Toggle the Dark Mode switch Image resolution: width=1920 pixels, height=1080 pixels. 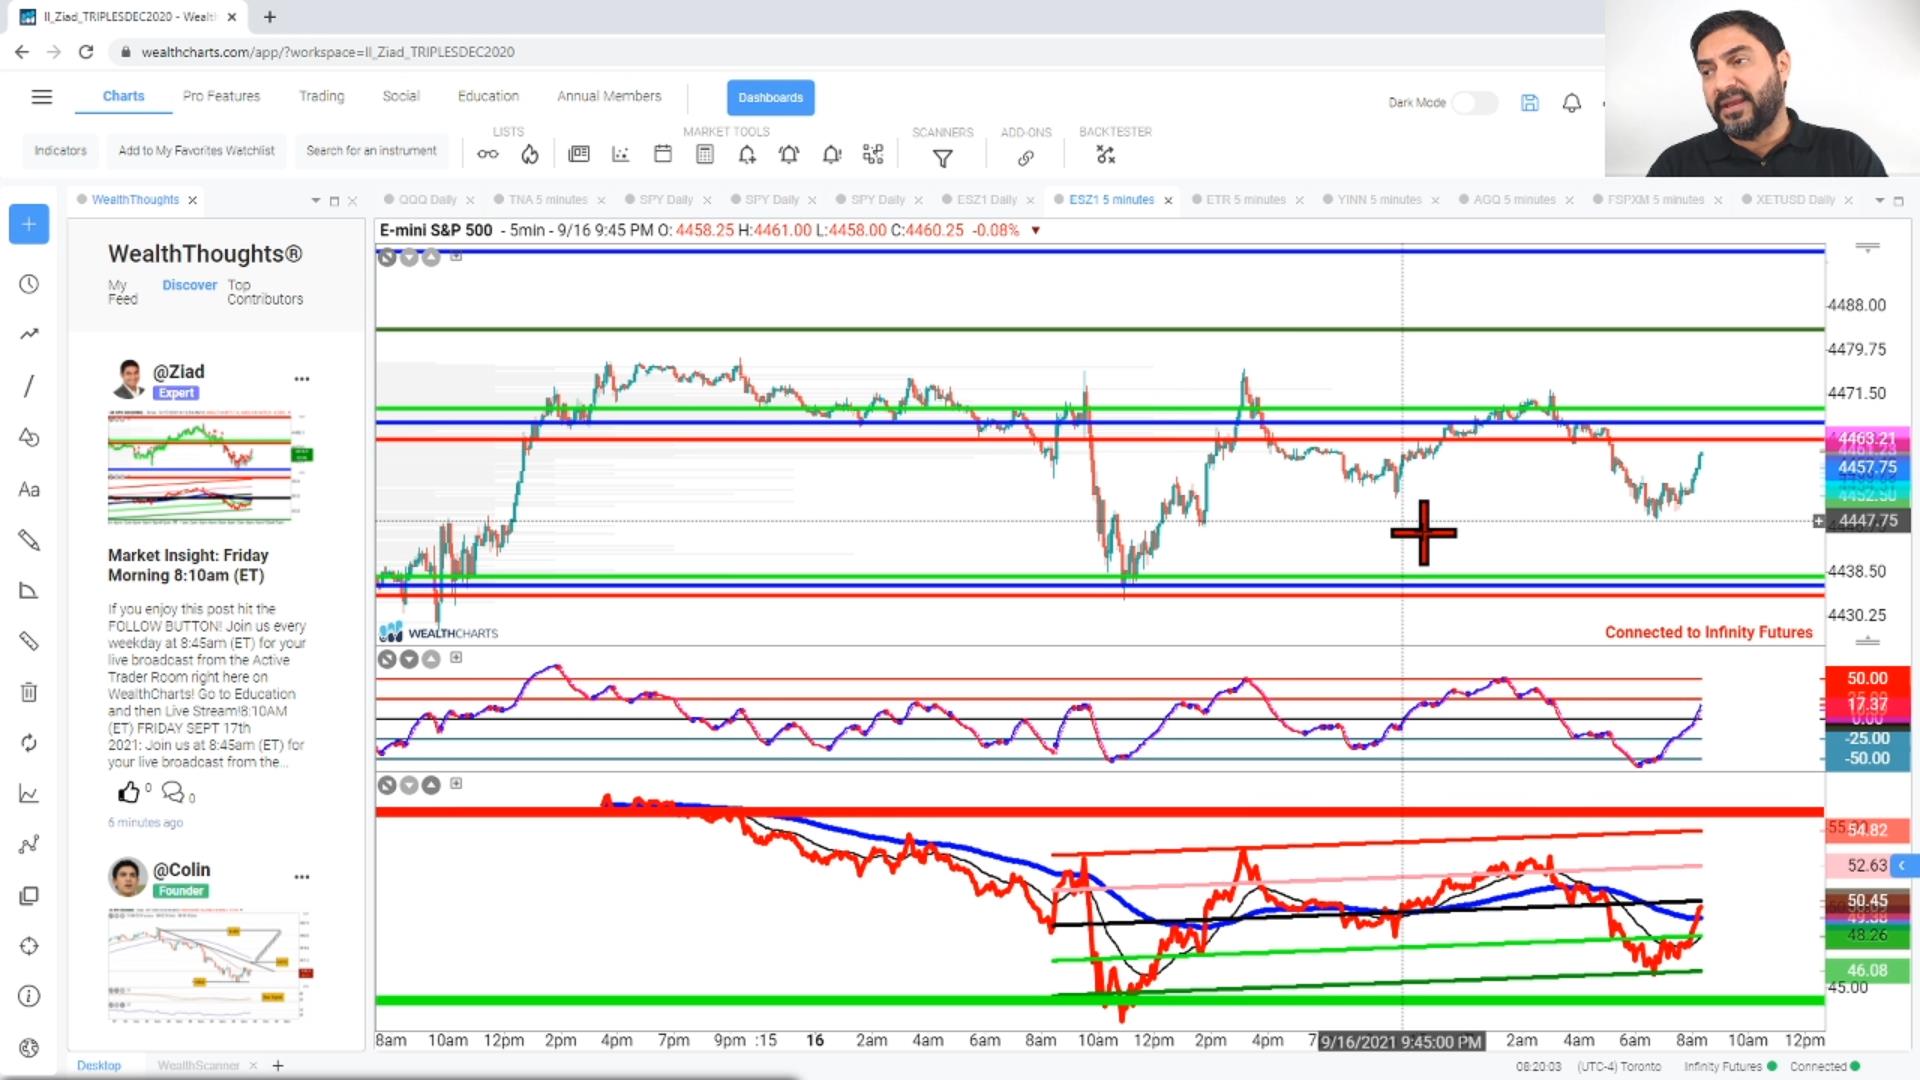pos(1473,102)
